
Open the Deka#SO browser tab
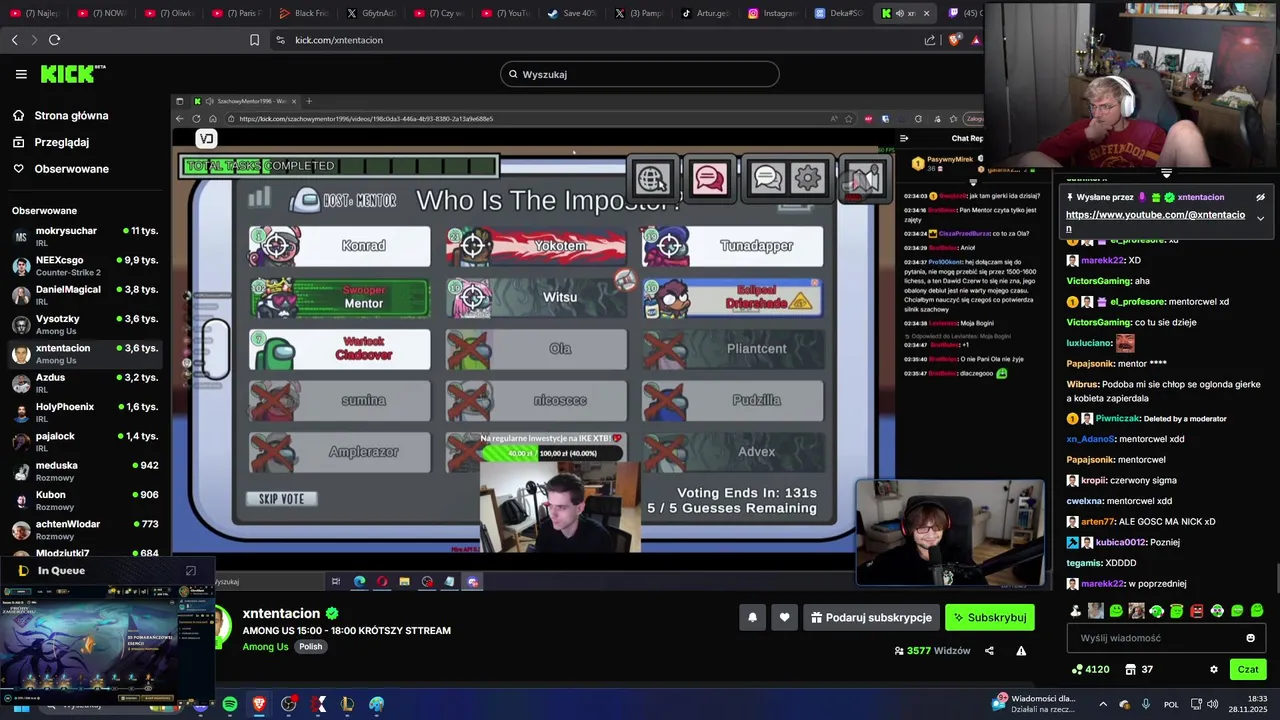click(x=840, y=13)
